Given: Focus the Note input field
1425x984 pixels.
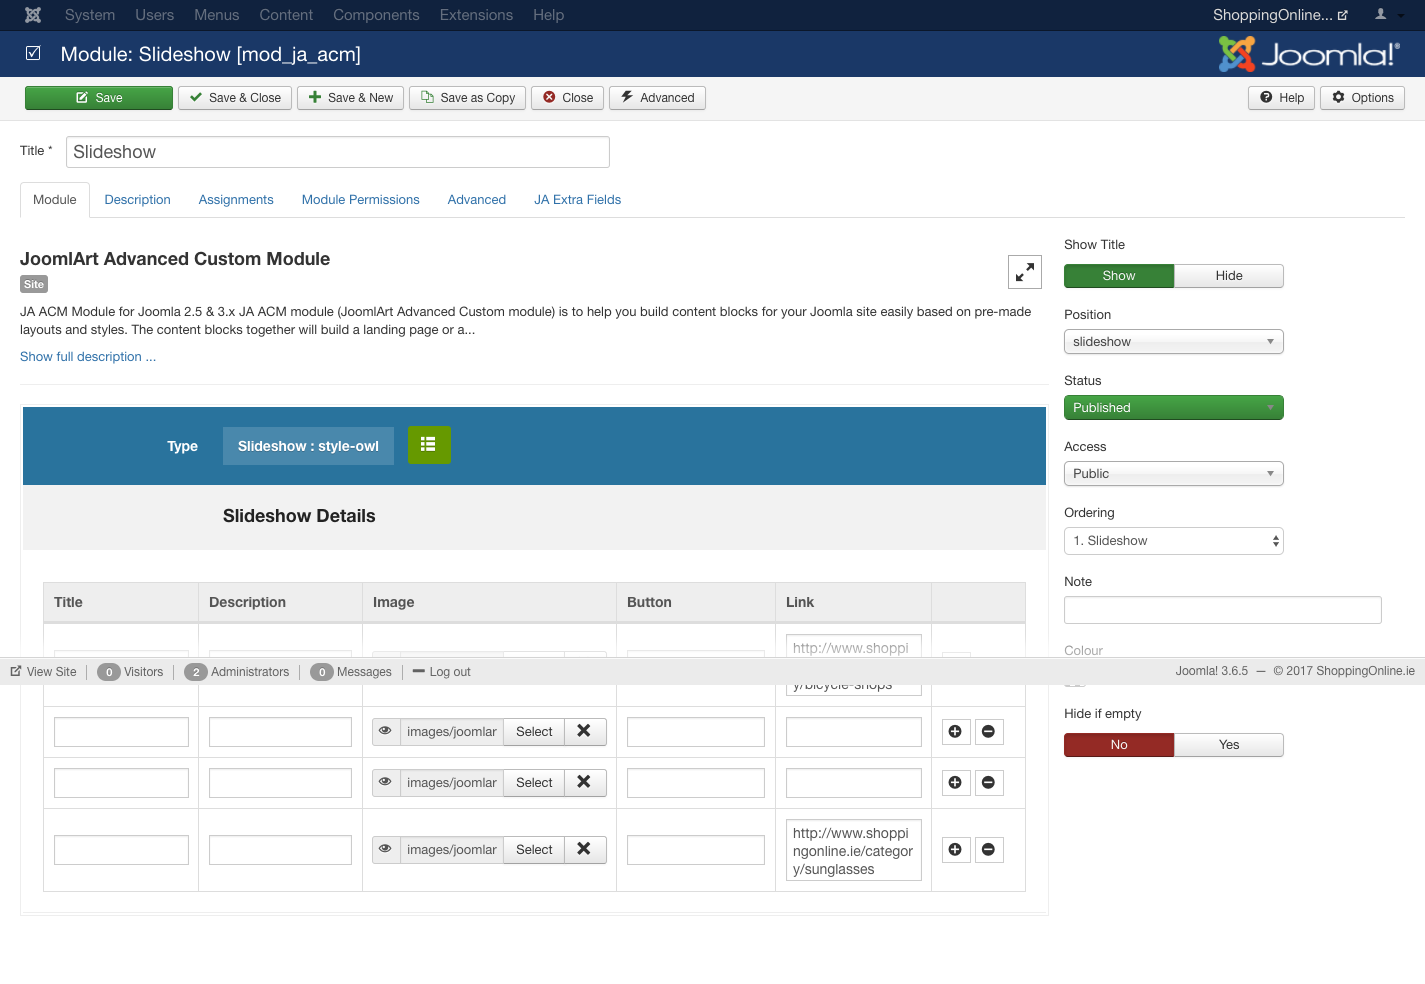Looking at the screenshot, I should click(x=1223, y=610).
